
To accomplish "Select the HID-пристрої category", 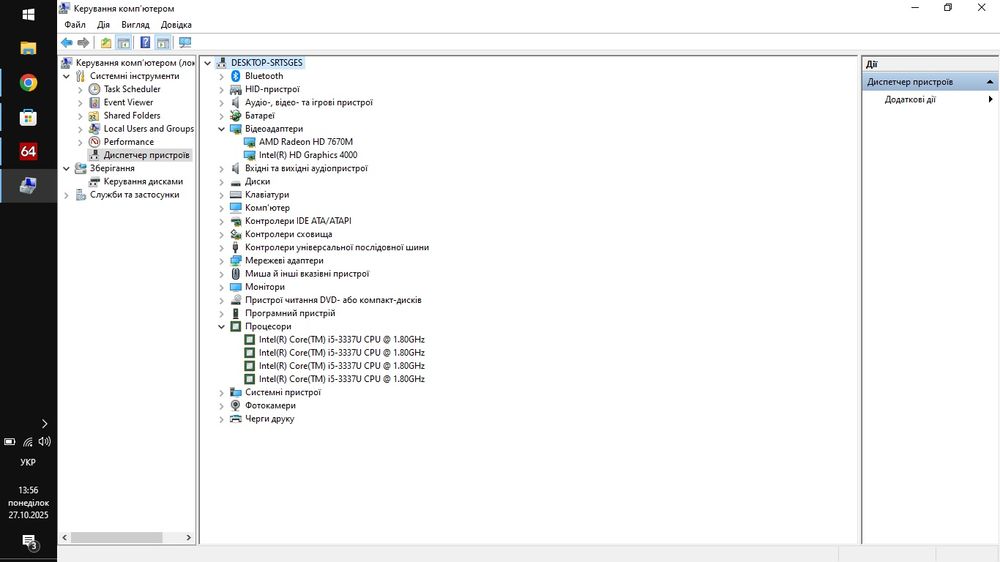I will click(272, 89).
